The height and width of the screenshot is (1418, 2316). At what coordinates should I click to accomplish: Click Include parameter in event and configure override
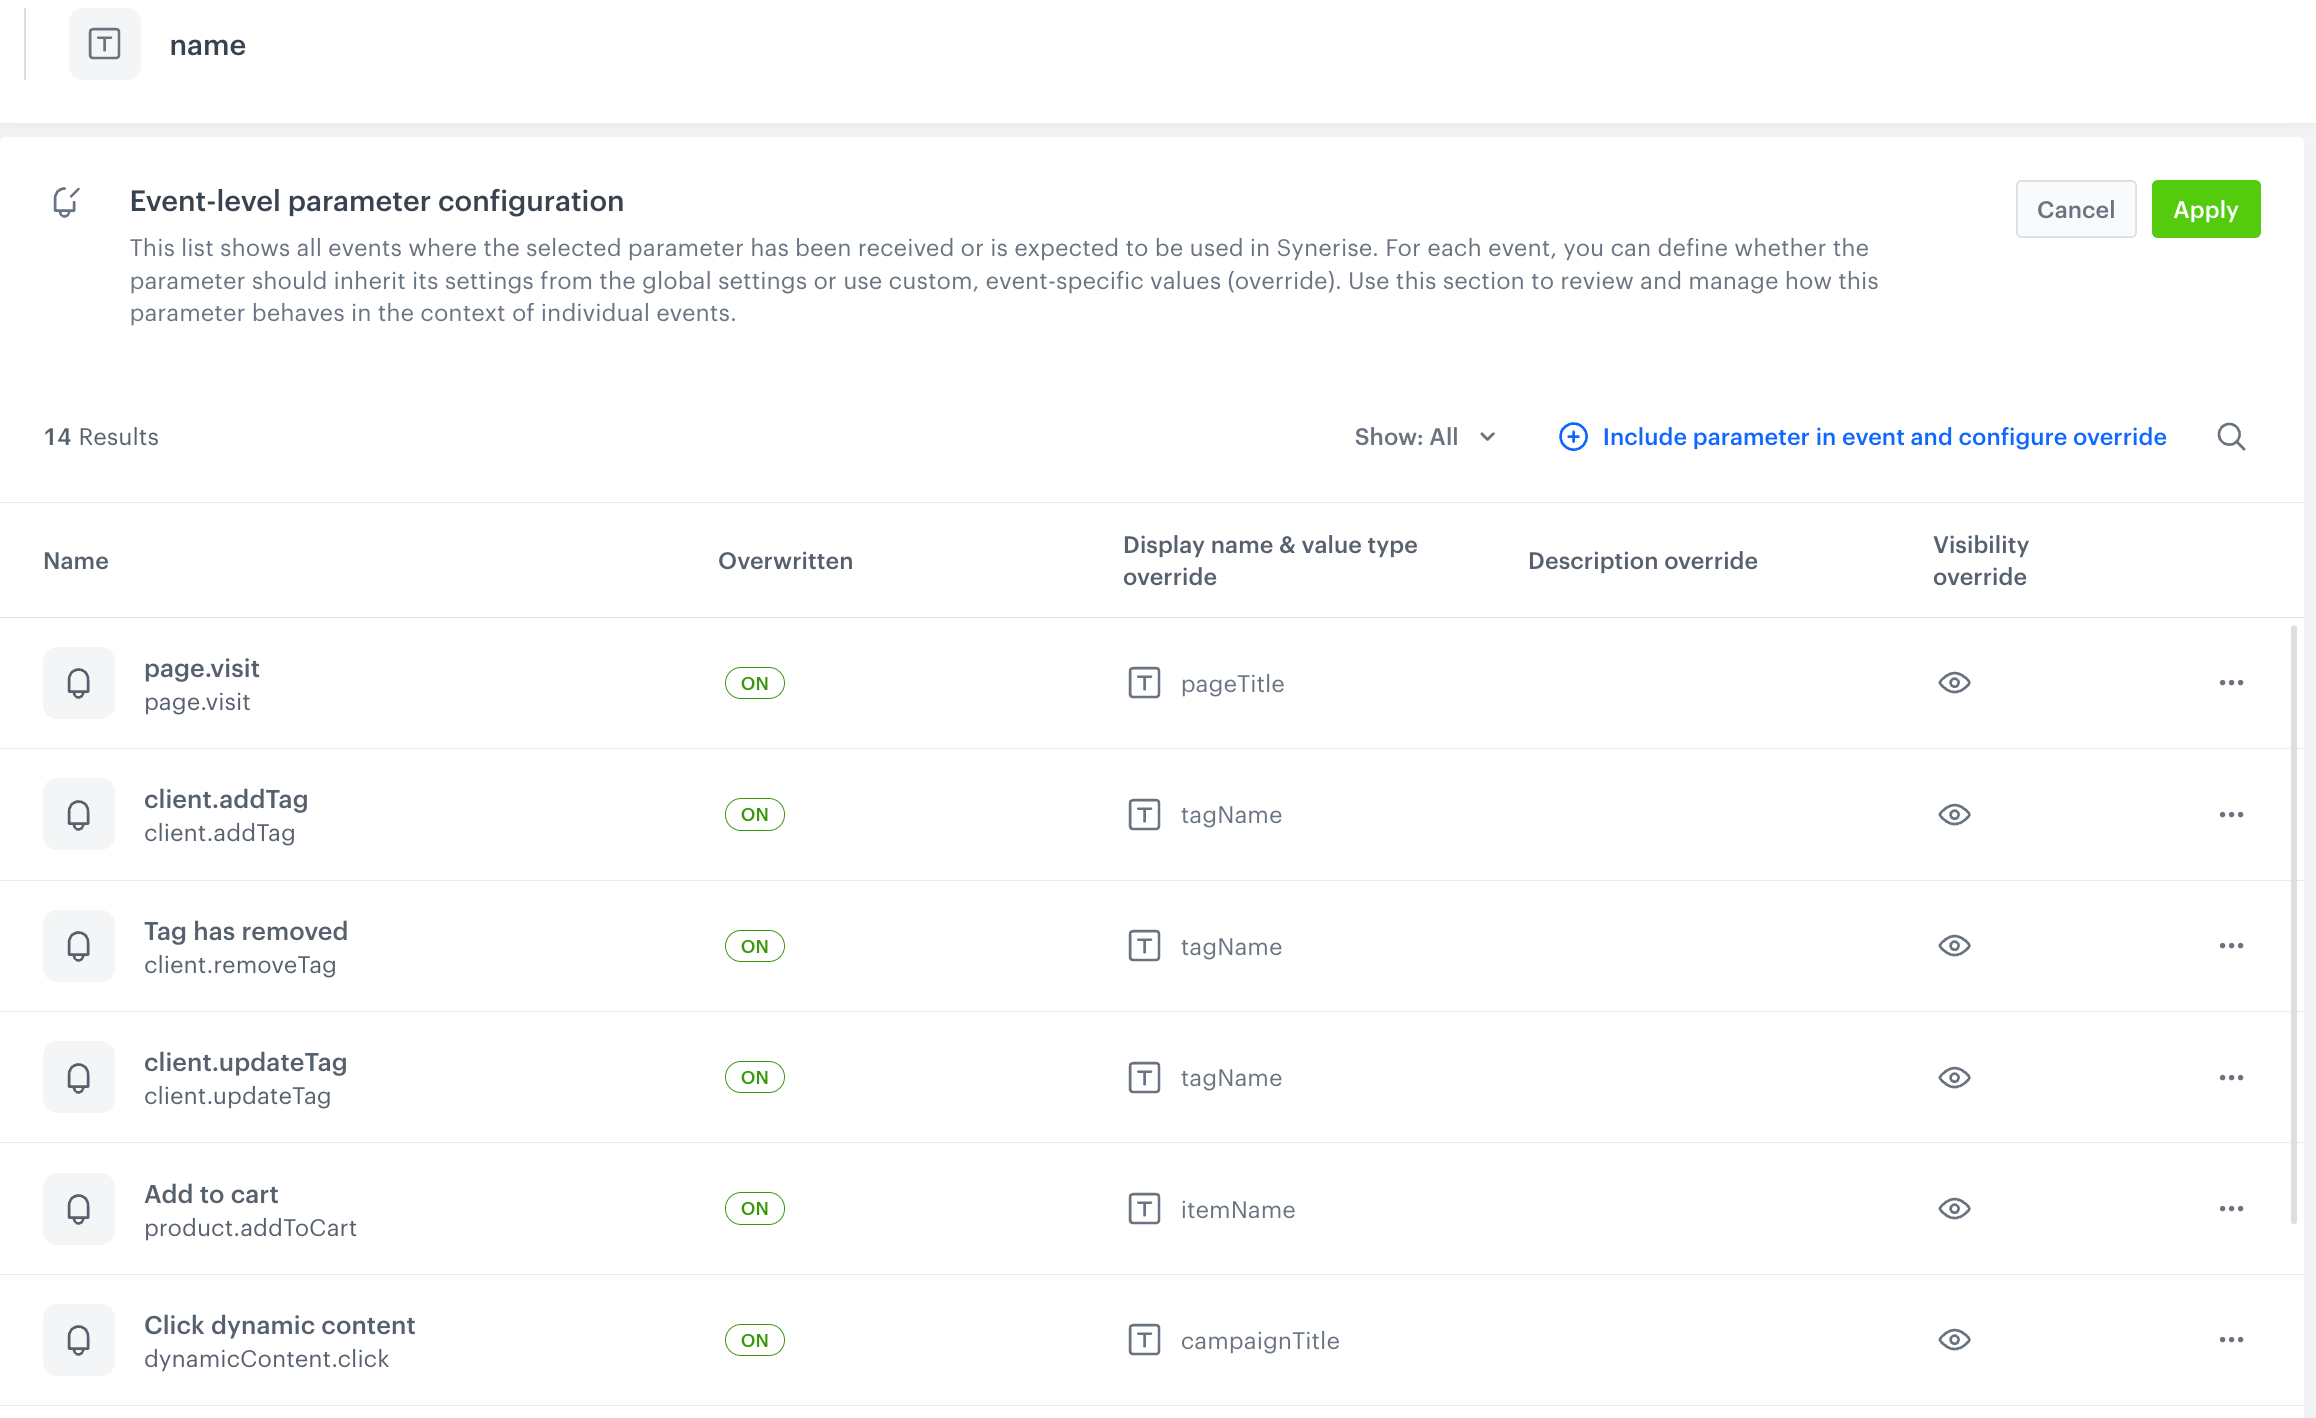pyautogui.click(x=1884, y=437)
